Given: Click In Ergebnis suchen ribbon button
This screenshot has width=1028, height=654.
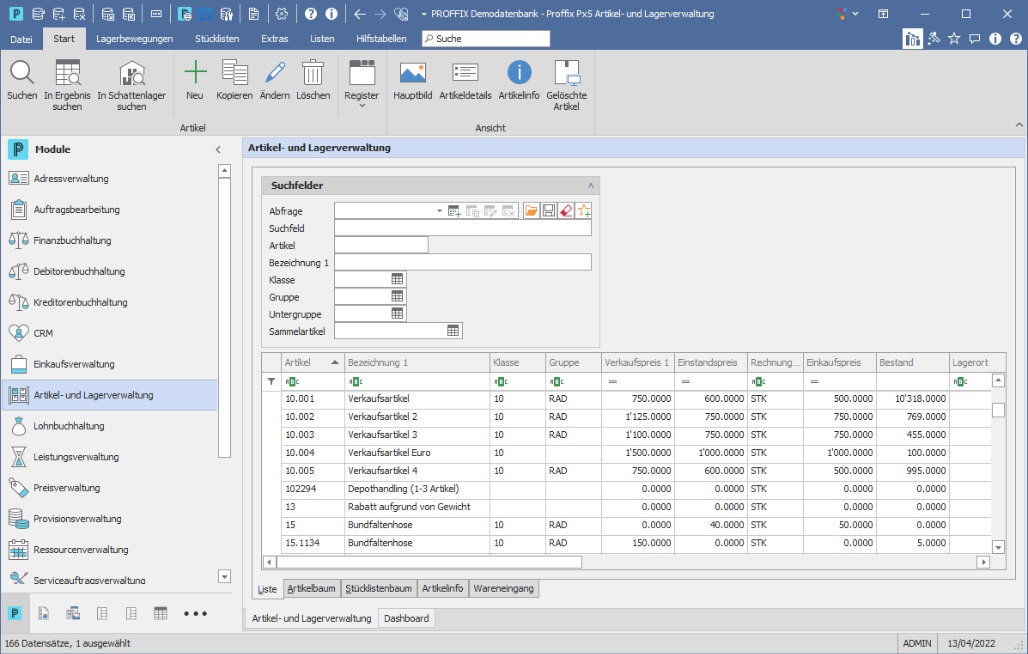Looking at the screenshot, I should (67, 85).
